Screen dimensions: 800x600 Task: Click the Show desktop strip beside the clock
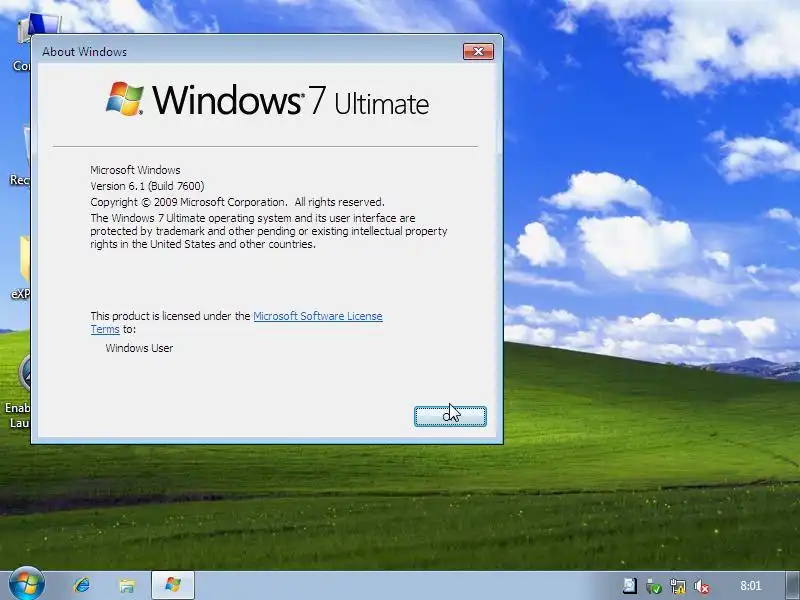click(x=793, y=585)
